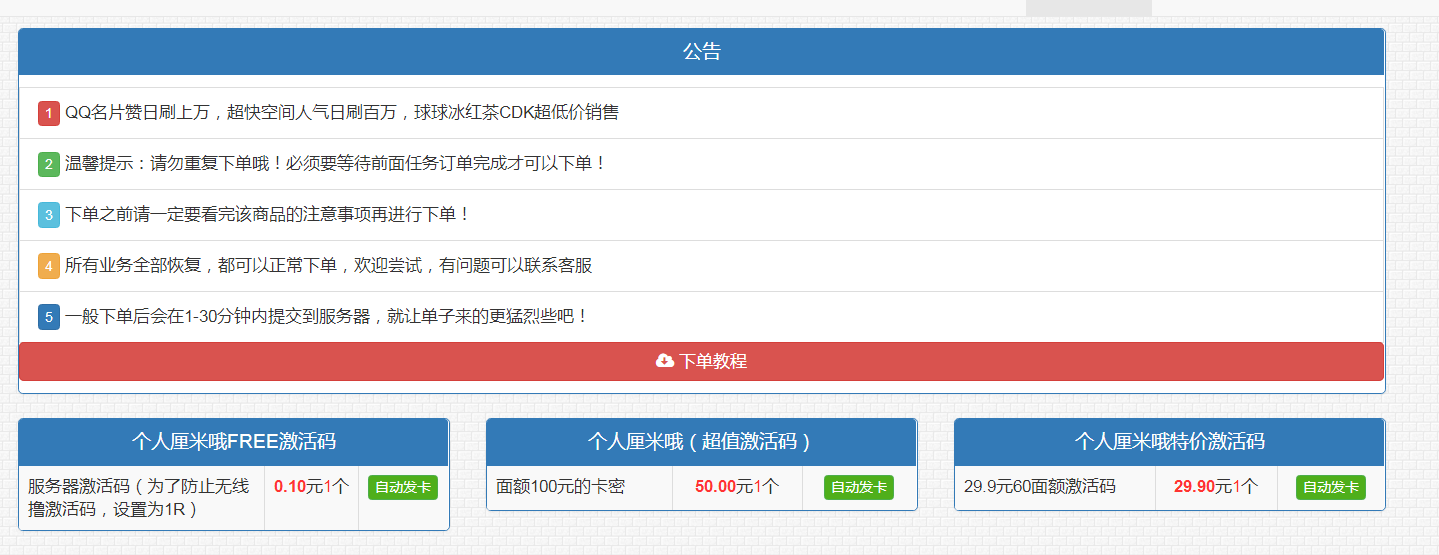The width and height of the screenshot is (1439, 555).
Task: Open the QQ名片赞日刷上万 announcement text
Action: (x=342, y=113)
